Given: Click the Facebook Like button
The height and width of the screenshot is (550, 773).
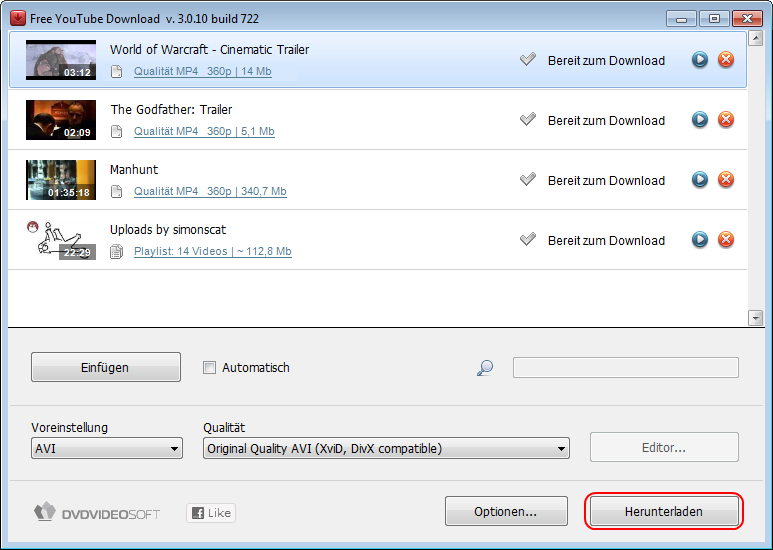Looking at the screenshot, I should click(211, 513).
